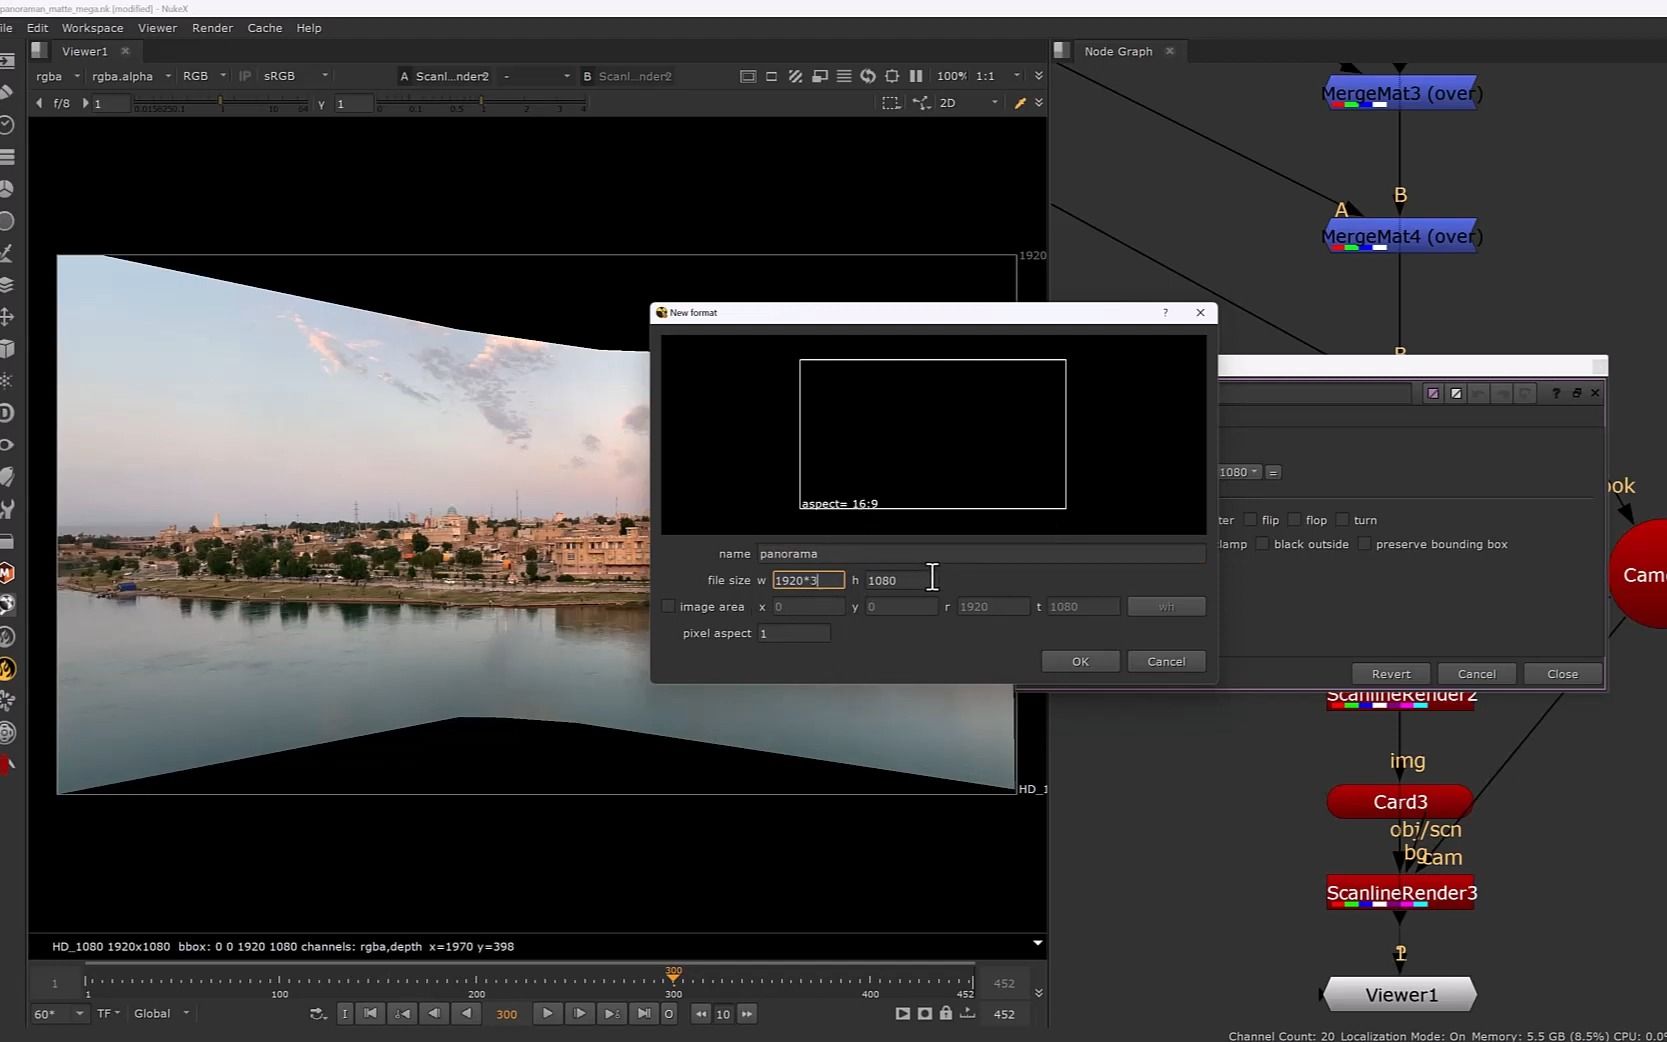
Task: Open the RGB display mode dropdown
Action: pos(204,76)
